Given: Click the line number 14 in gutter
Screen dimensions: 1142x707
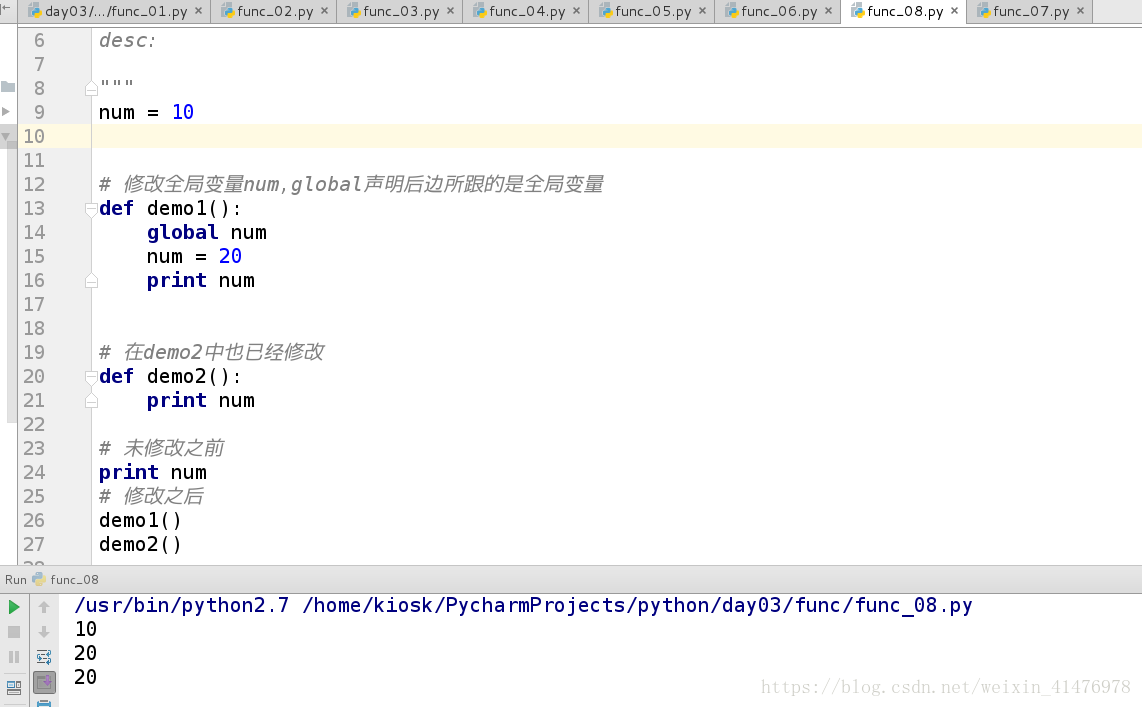Looking at the screenshot, I should pyautogui.click(x=34, y=232).
